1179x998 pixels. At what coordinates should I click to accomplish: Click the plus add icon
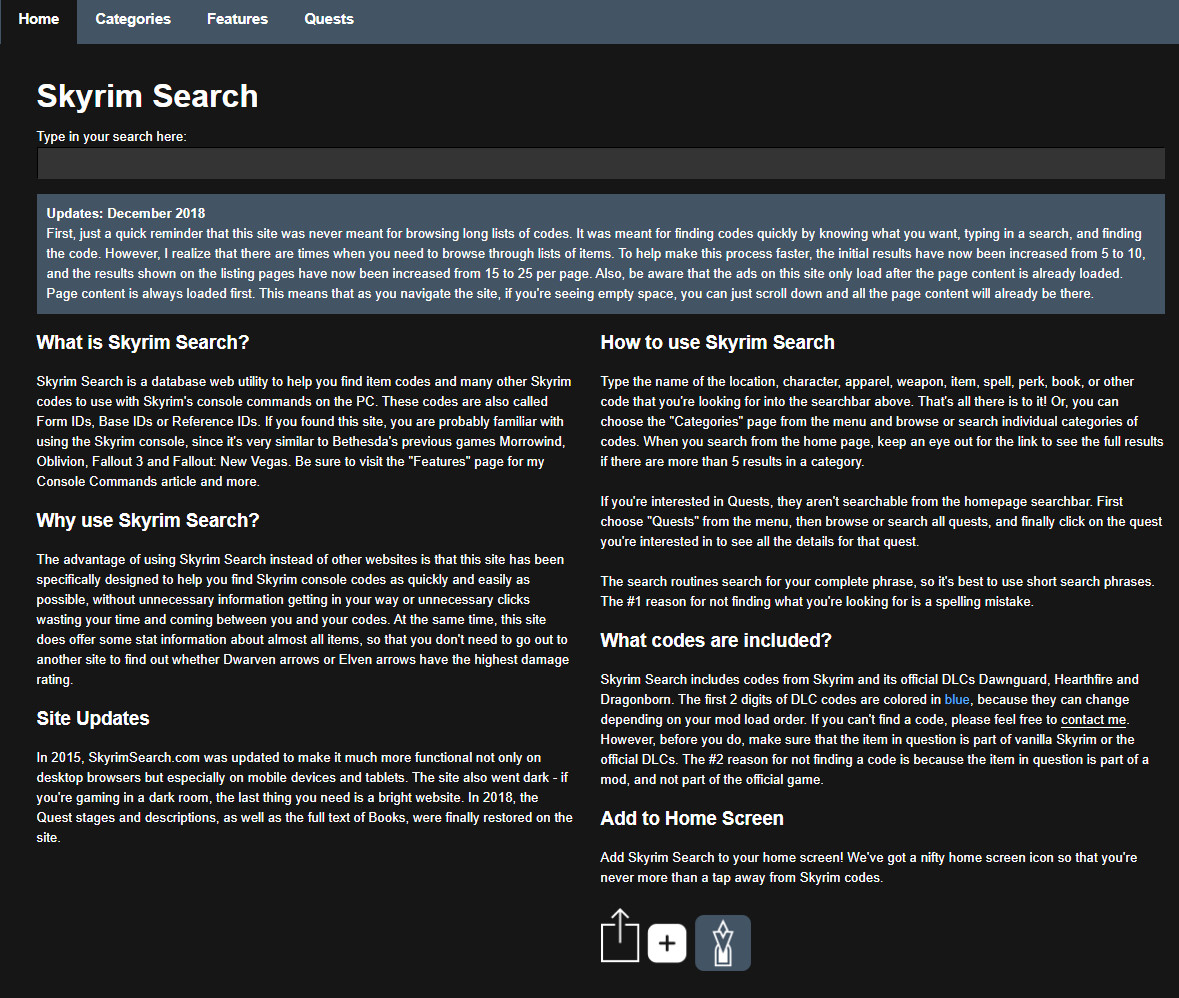tap(667, 943)
